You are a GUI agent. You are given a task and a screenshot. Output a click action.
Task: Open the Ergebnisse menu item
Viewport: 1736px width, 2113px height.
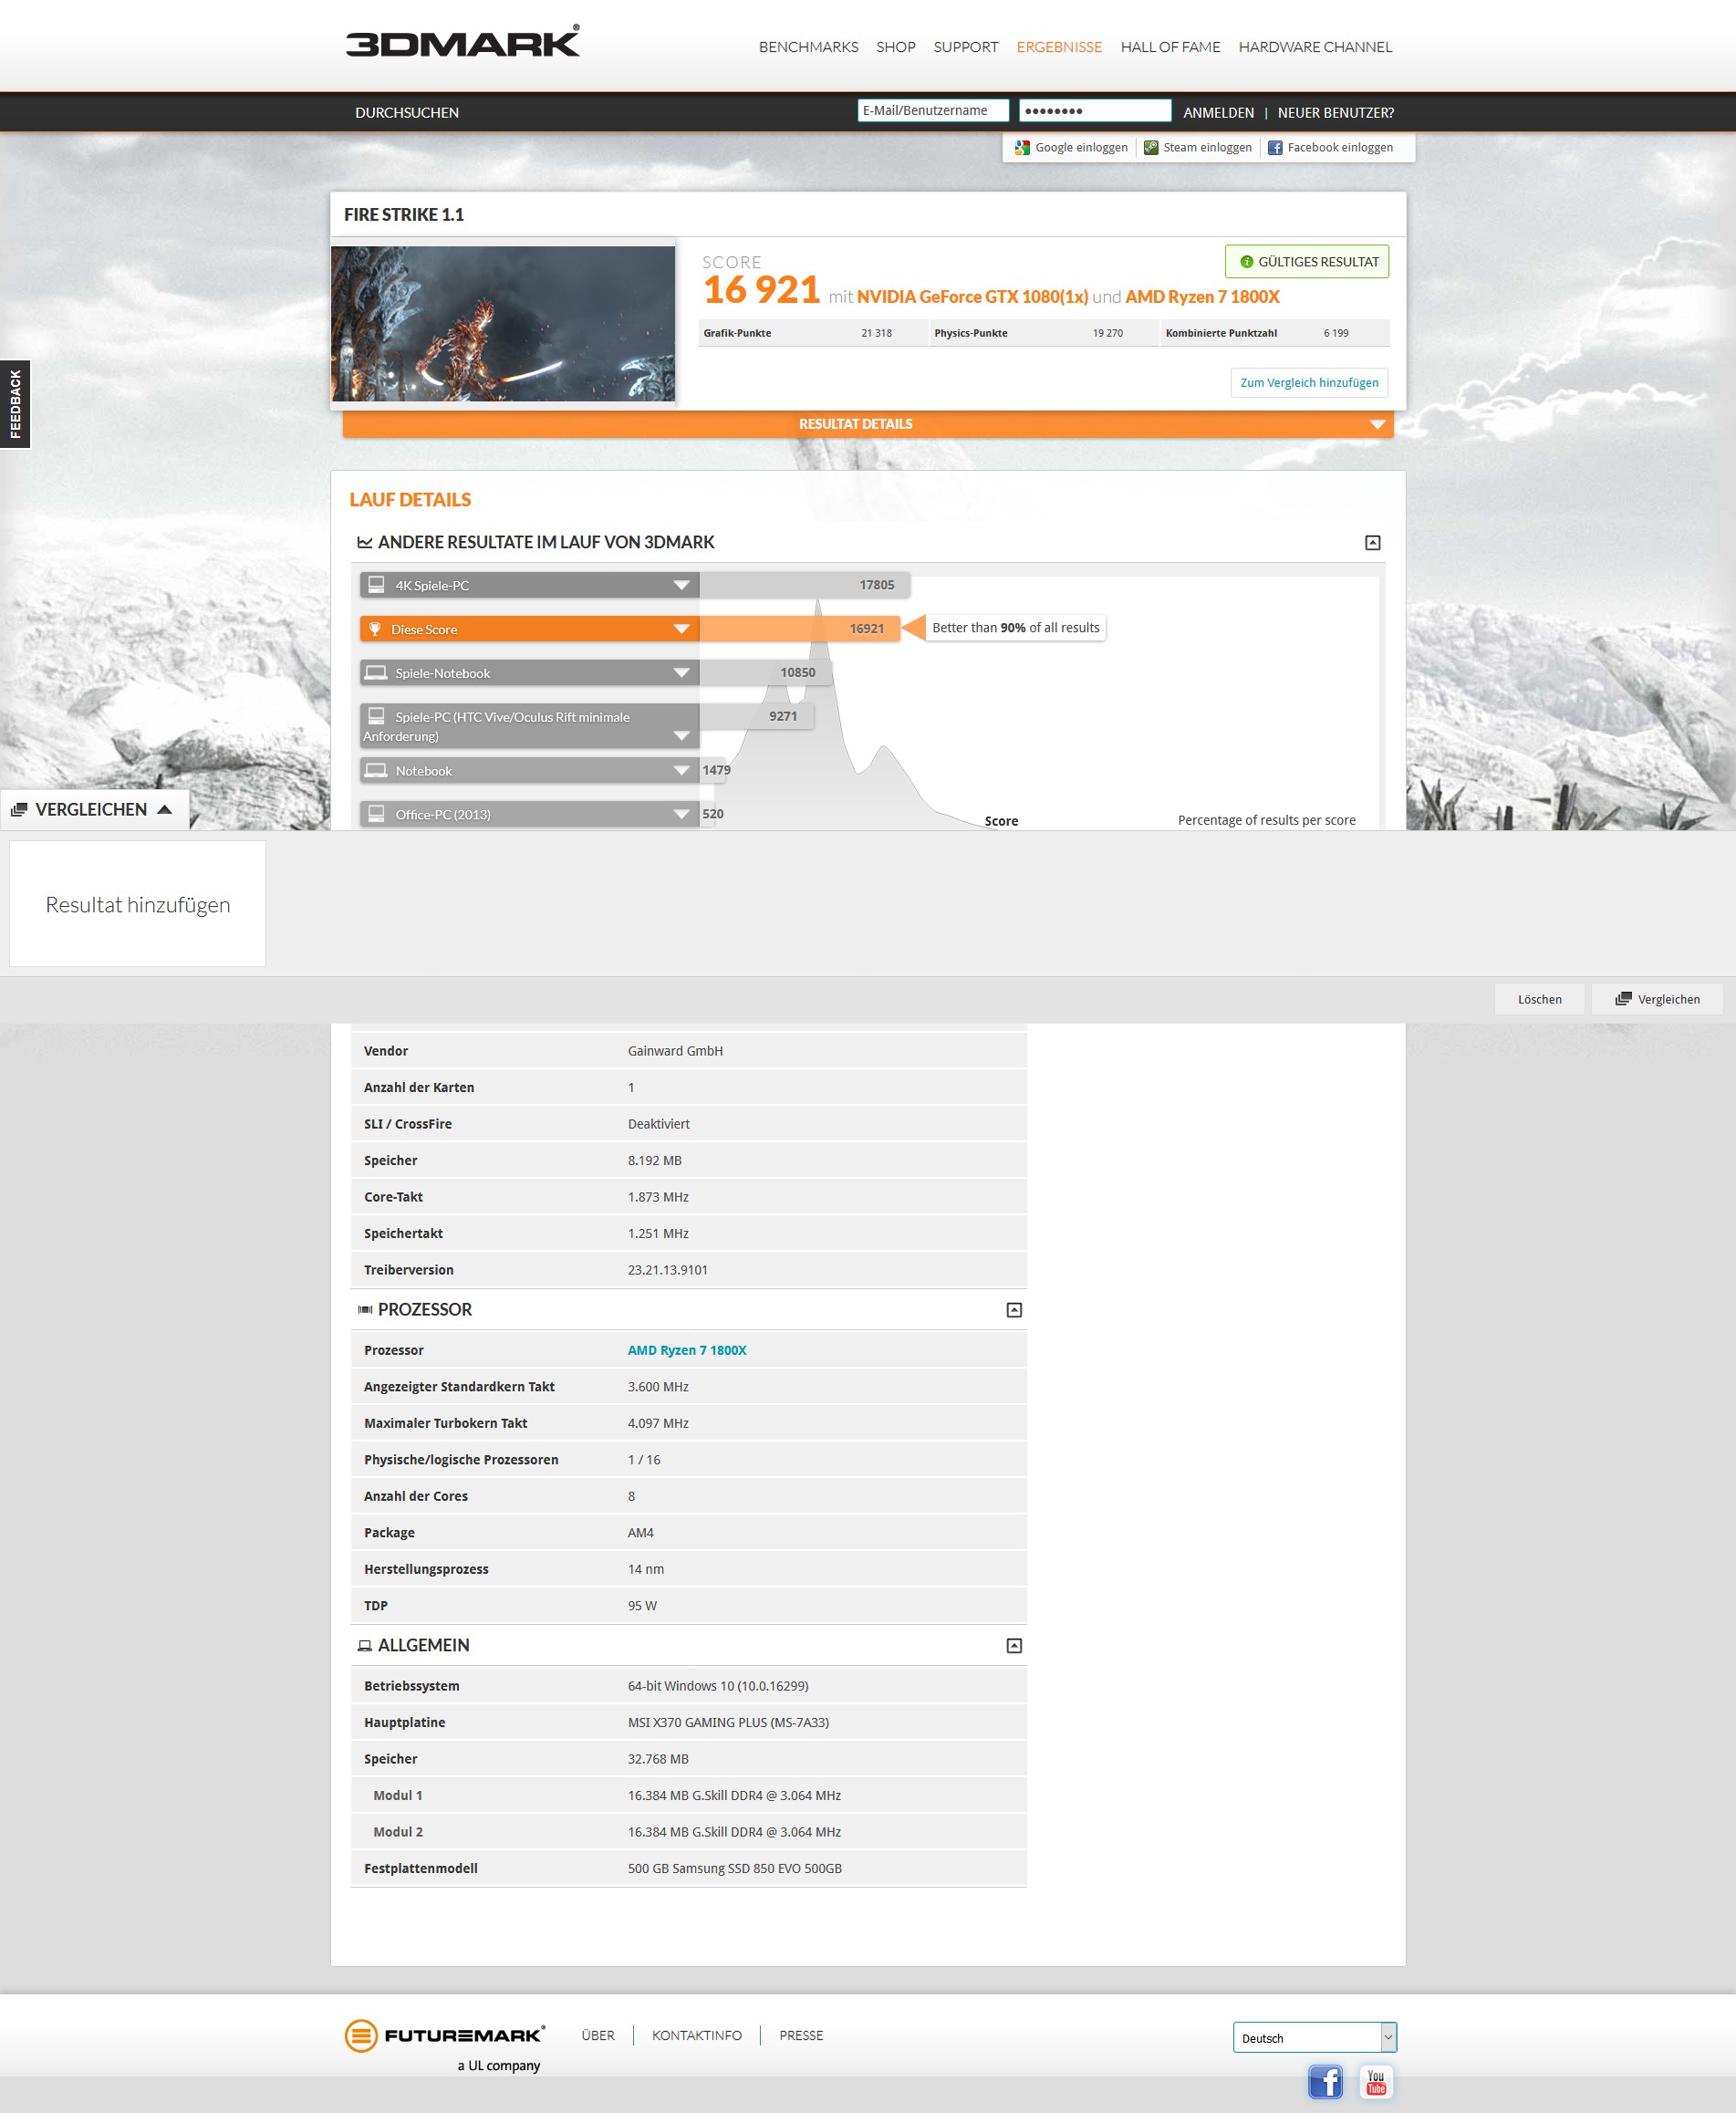coord(1059,47)
